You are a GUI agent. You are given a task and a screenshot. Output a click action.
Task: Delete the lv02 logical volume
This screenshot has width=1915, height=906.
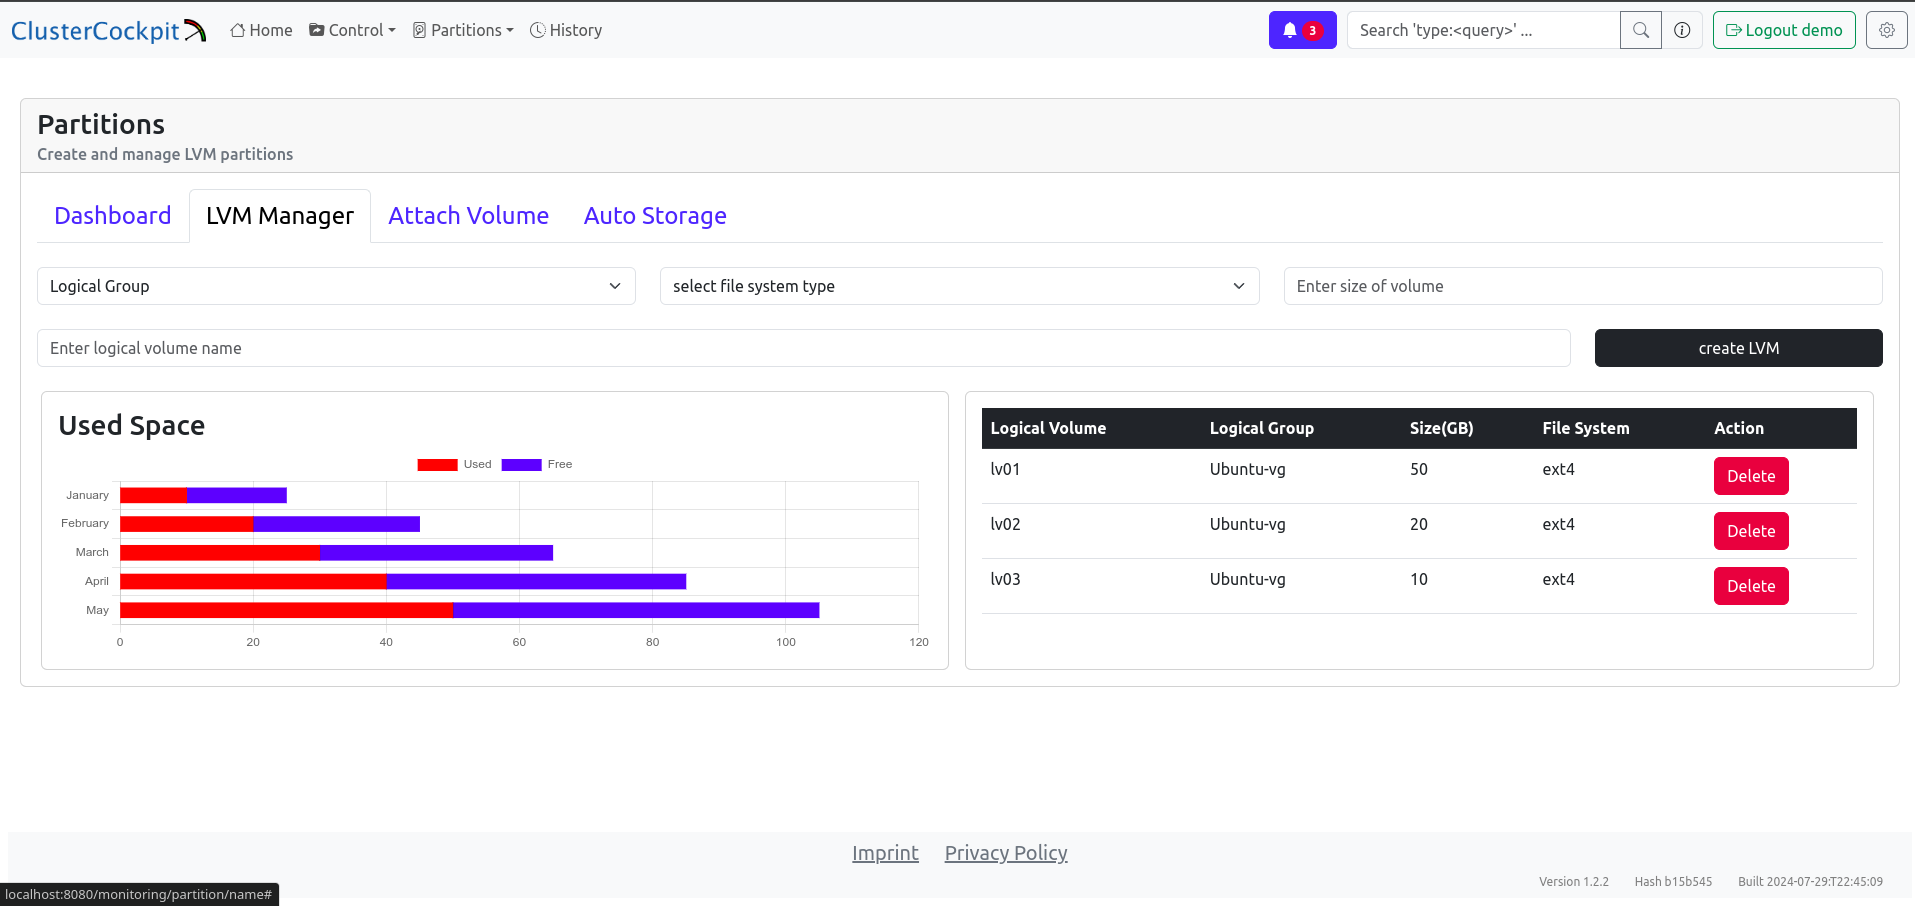tap(1750, 531)
